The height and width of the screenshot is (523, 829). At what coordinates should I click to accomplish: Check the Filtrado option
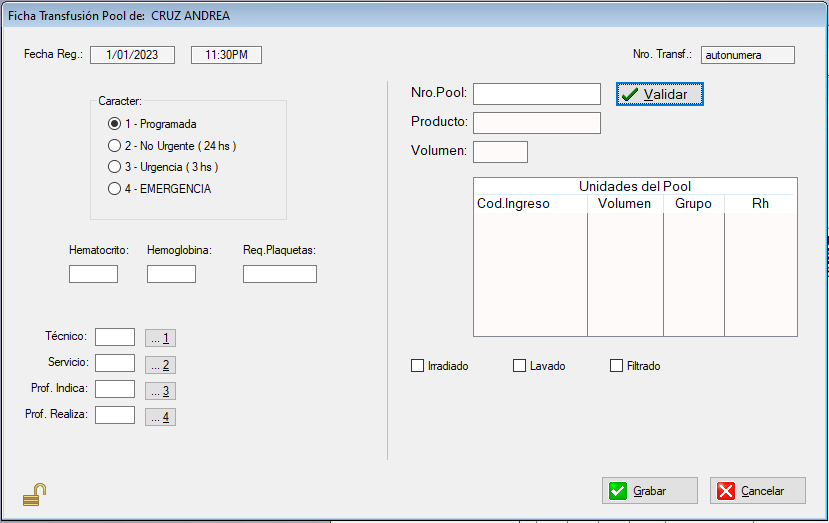[x=616, y=366]
